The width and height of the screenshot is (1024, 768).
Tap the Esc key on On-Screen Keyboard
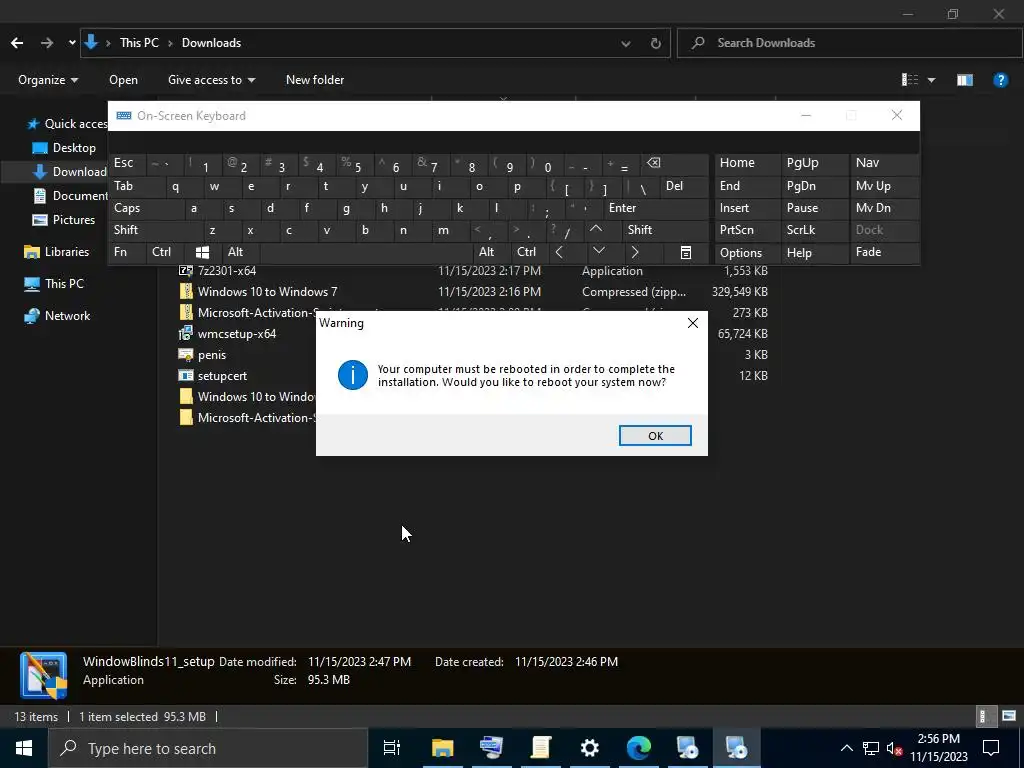tap(127, 163)
